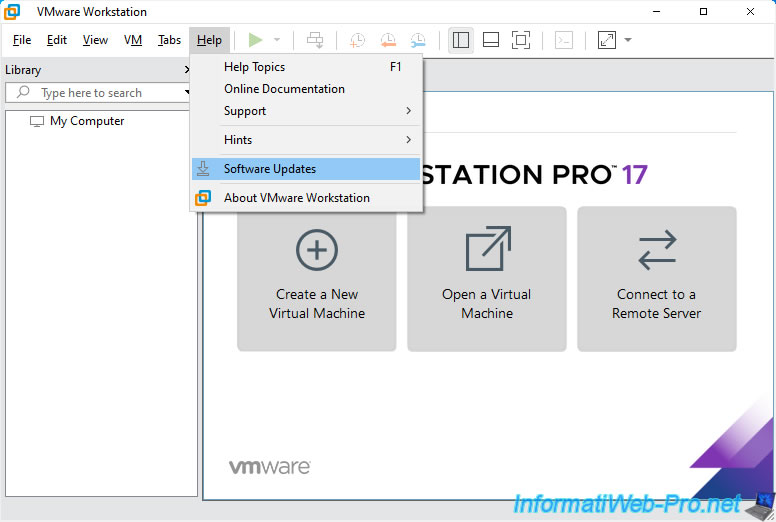Image resolution: width=776 pixels, height=522 pixels.
Task: Toggle full screen mode button
Action: (x=521, y=40)
